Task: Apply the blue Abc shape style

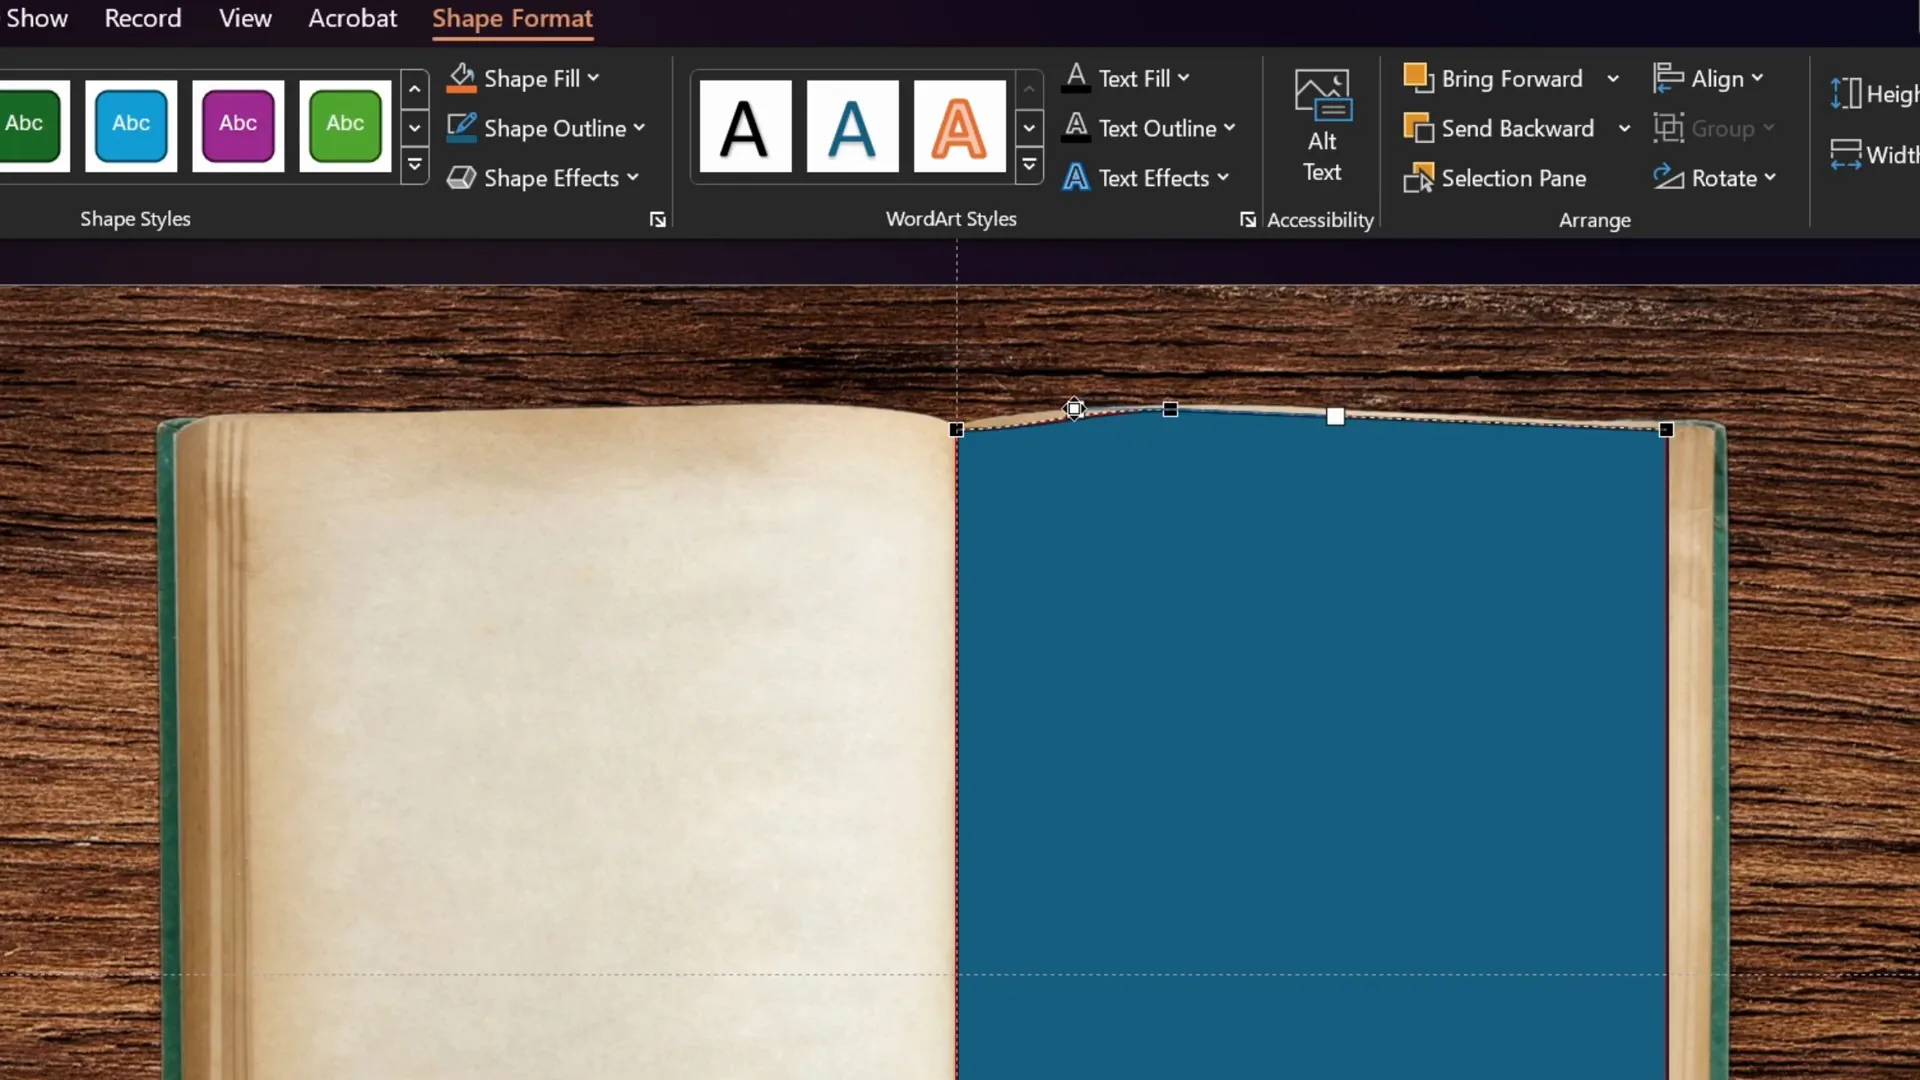Action: pyautogui.click(x=131, y=125)
